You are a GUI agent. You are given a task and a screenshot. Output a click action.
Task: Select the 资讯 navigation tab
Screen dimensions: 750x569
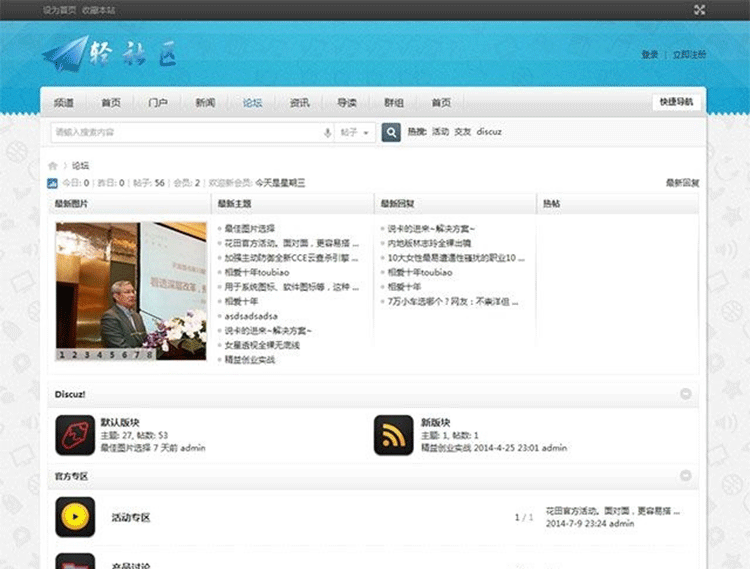tap(299, 103)
